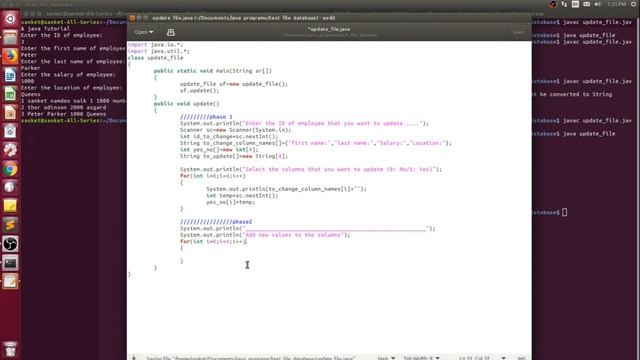This screenshot has height=360, width=640.
Task: Open the line and column position dropdown
Action: 482,358
